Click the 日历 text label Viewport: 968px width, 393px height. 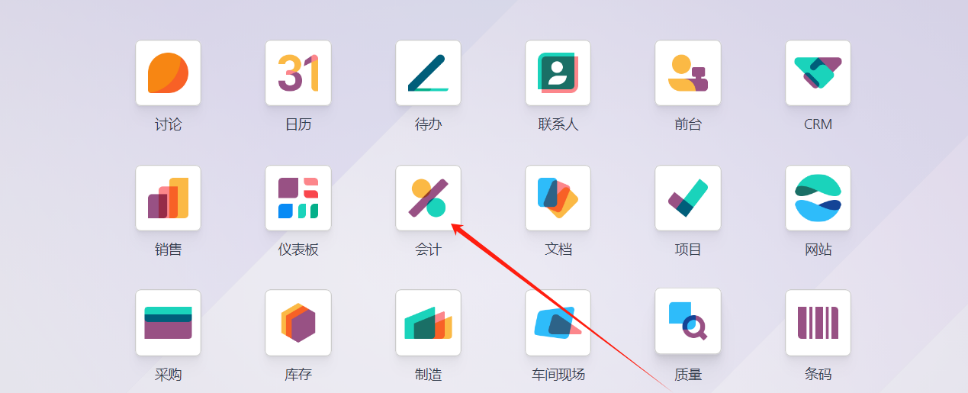click(298, 125)
